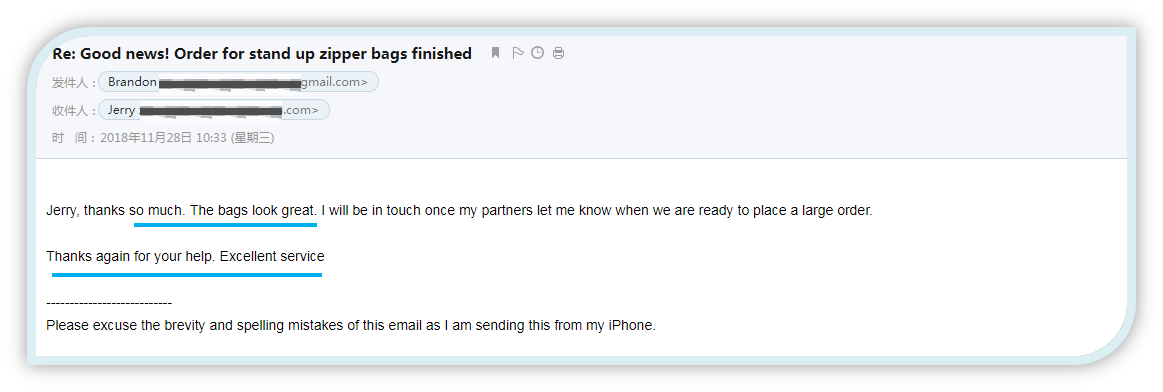
Task: Click the phrase 'place a large order'
Action: 812,210
